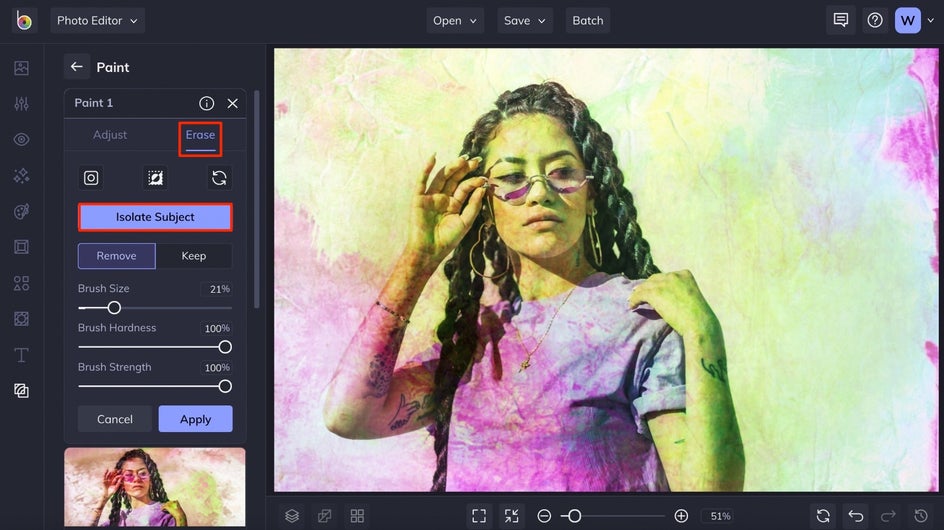Click the Brush Hardness 100% value field
This screenshot has width=944, height=530.
pyautogui.click(x=217, y=328)
